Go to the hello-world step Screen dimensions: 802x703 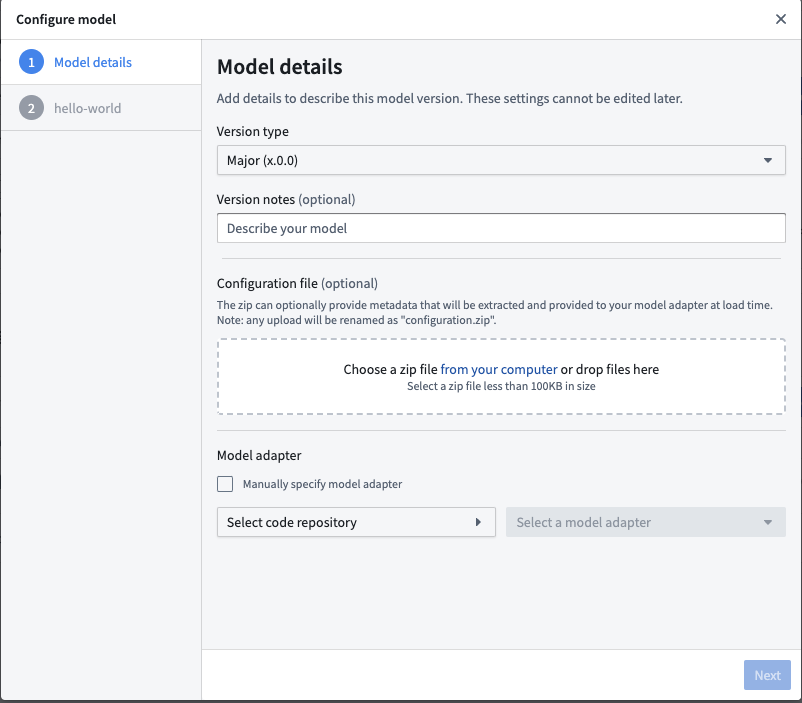coord(101,108)
